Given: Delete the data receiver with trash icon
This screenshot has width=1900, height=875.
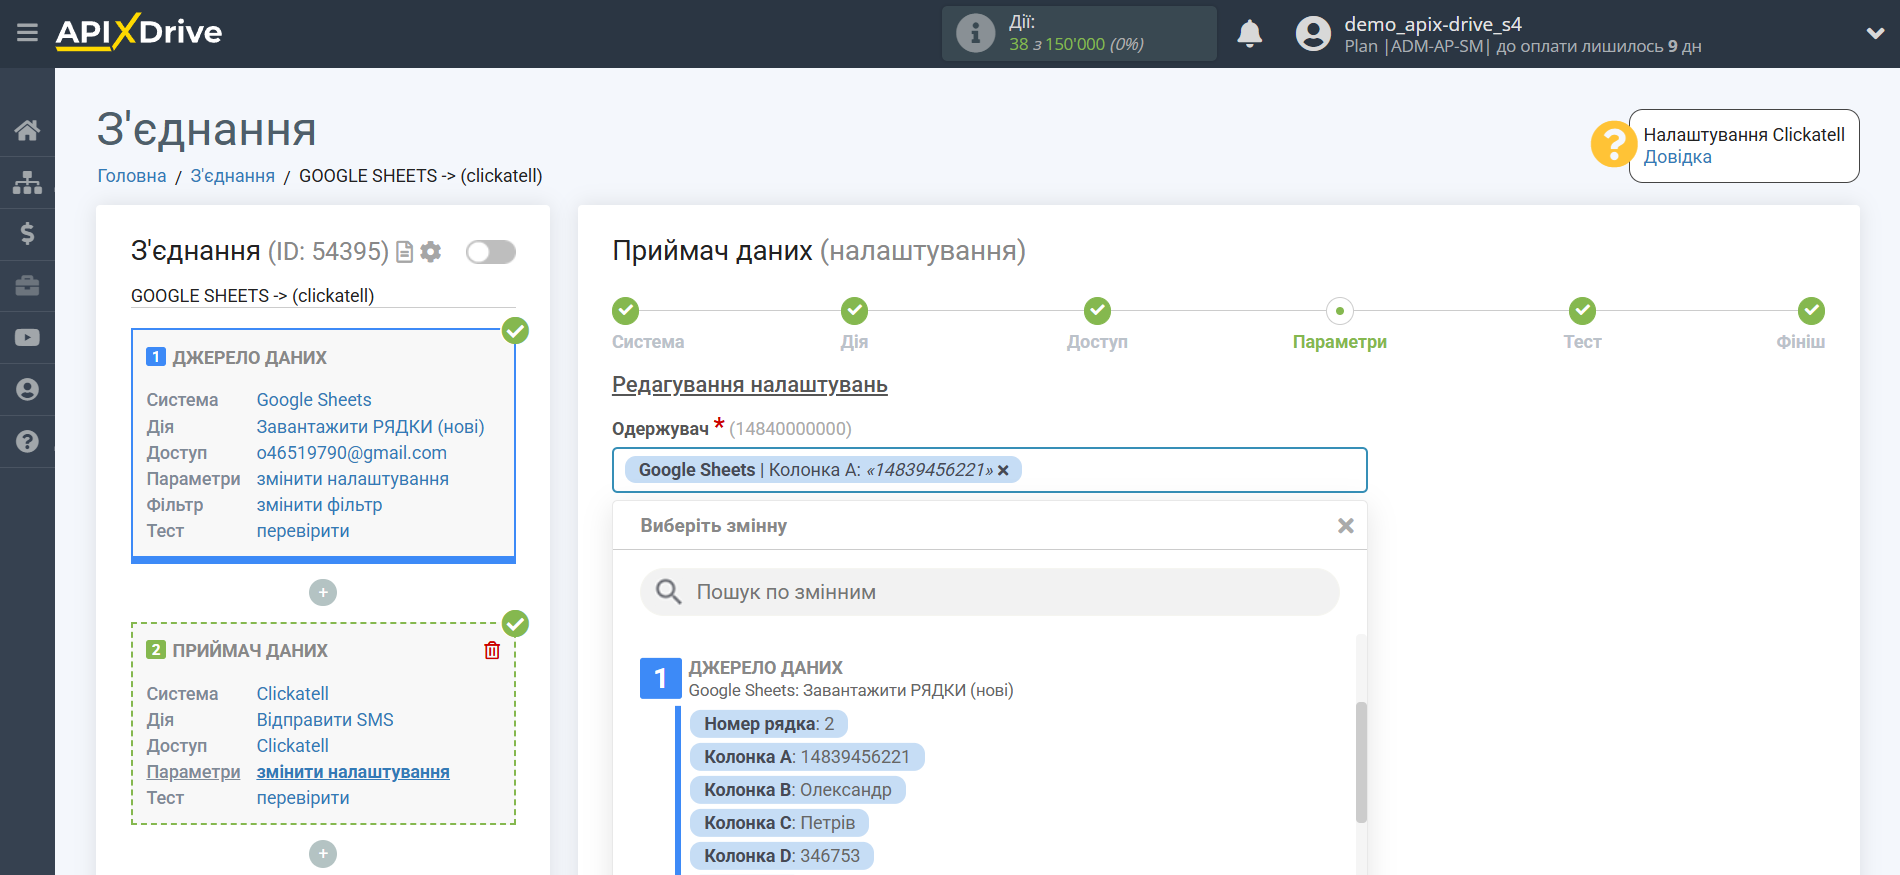Looking at the screenshot, I should point(492,650).
